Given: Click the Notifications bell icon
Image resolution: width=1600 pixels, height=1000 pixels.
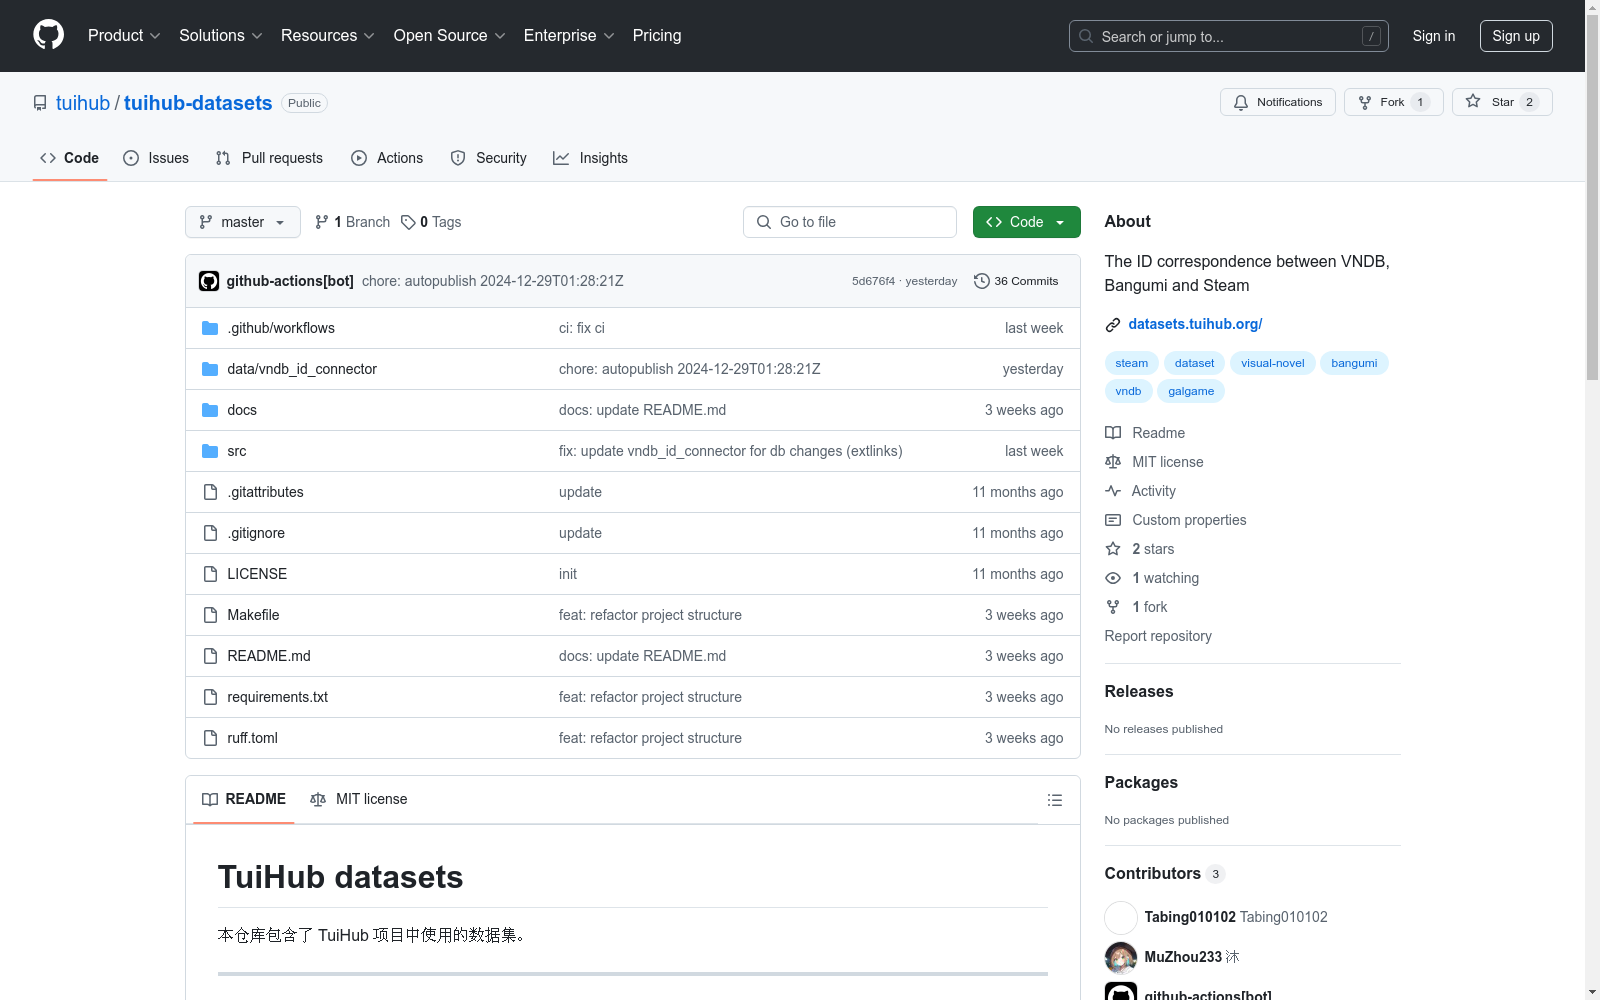Looking at the screenshot, I should pos(1241,102).
